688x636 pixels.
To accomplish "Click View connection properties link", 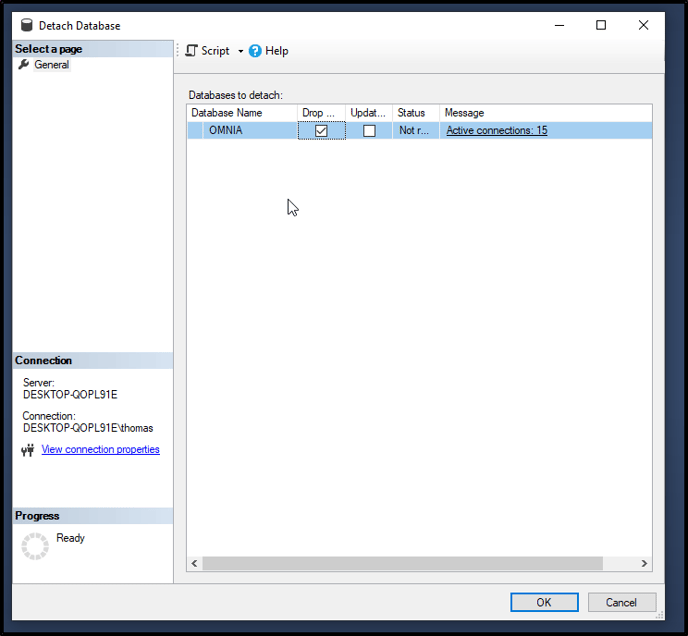I will point(100,449).
